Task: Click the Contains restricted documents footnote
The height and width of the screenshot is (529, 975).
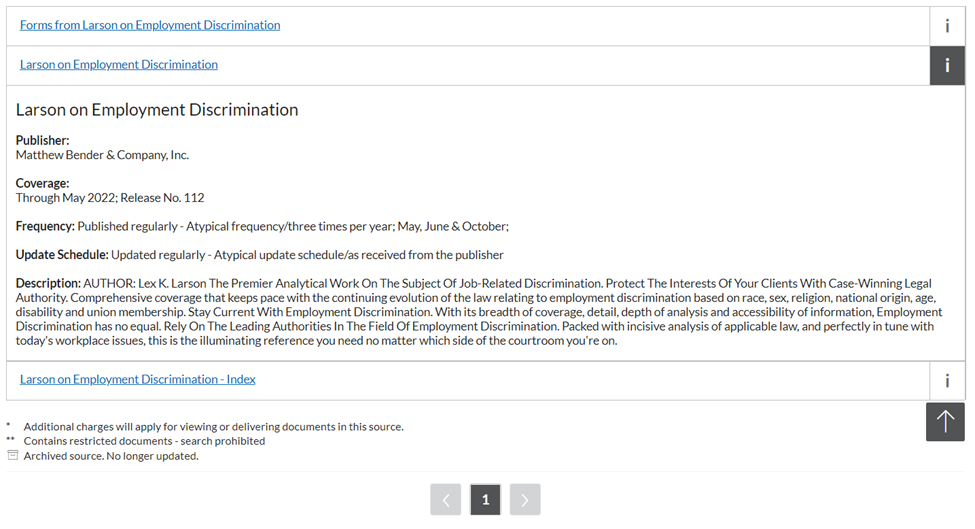Action: point(144,441)
